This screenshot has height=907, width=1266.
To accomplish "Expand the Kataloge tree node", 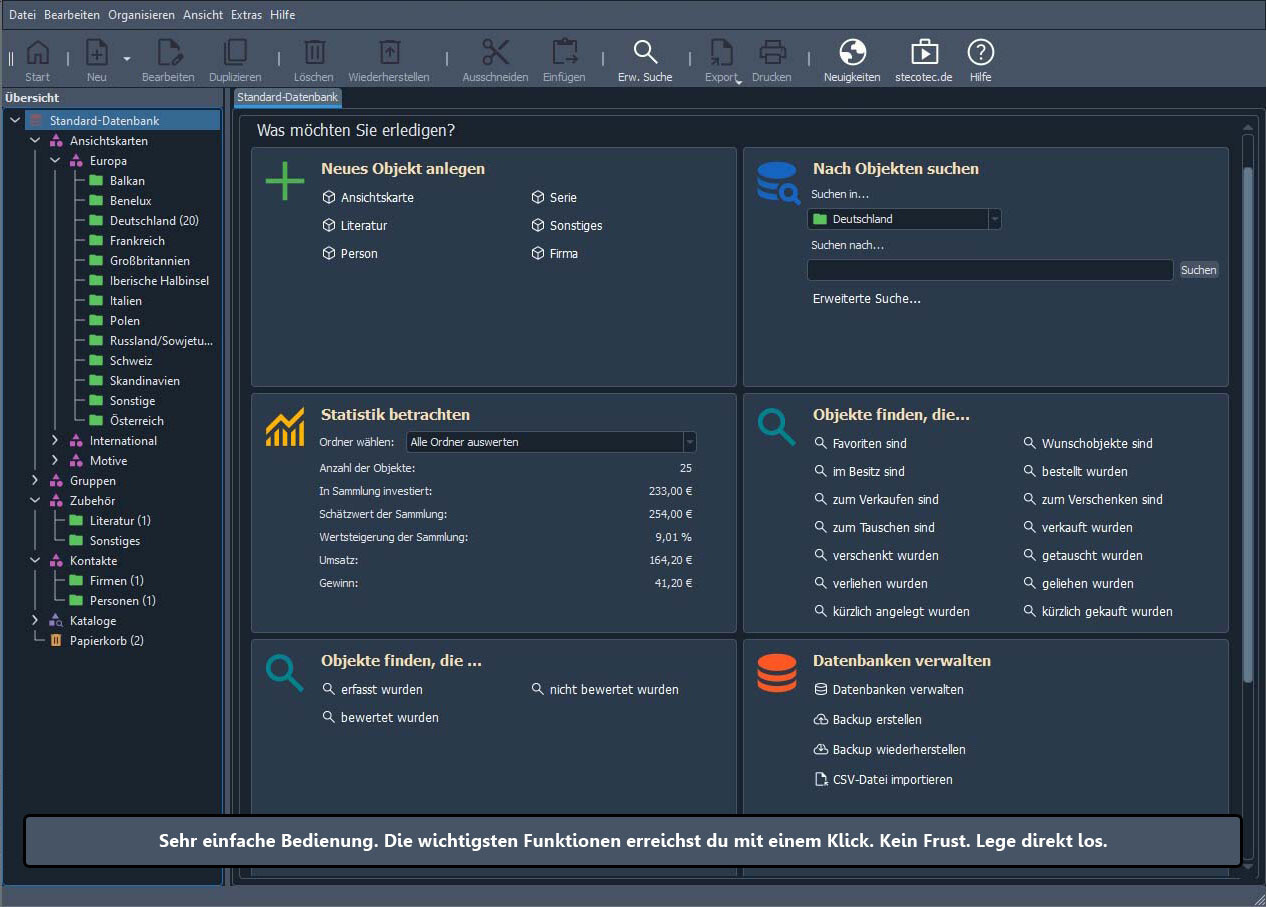I will (x=35, y=621).
